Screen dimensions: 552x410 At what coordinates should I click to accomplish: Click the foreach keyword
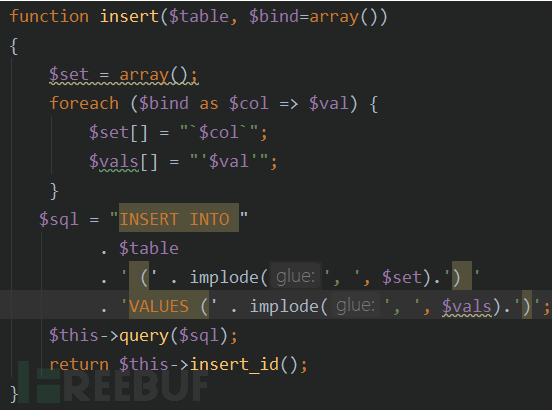(84, 103)
